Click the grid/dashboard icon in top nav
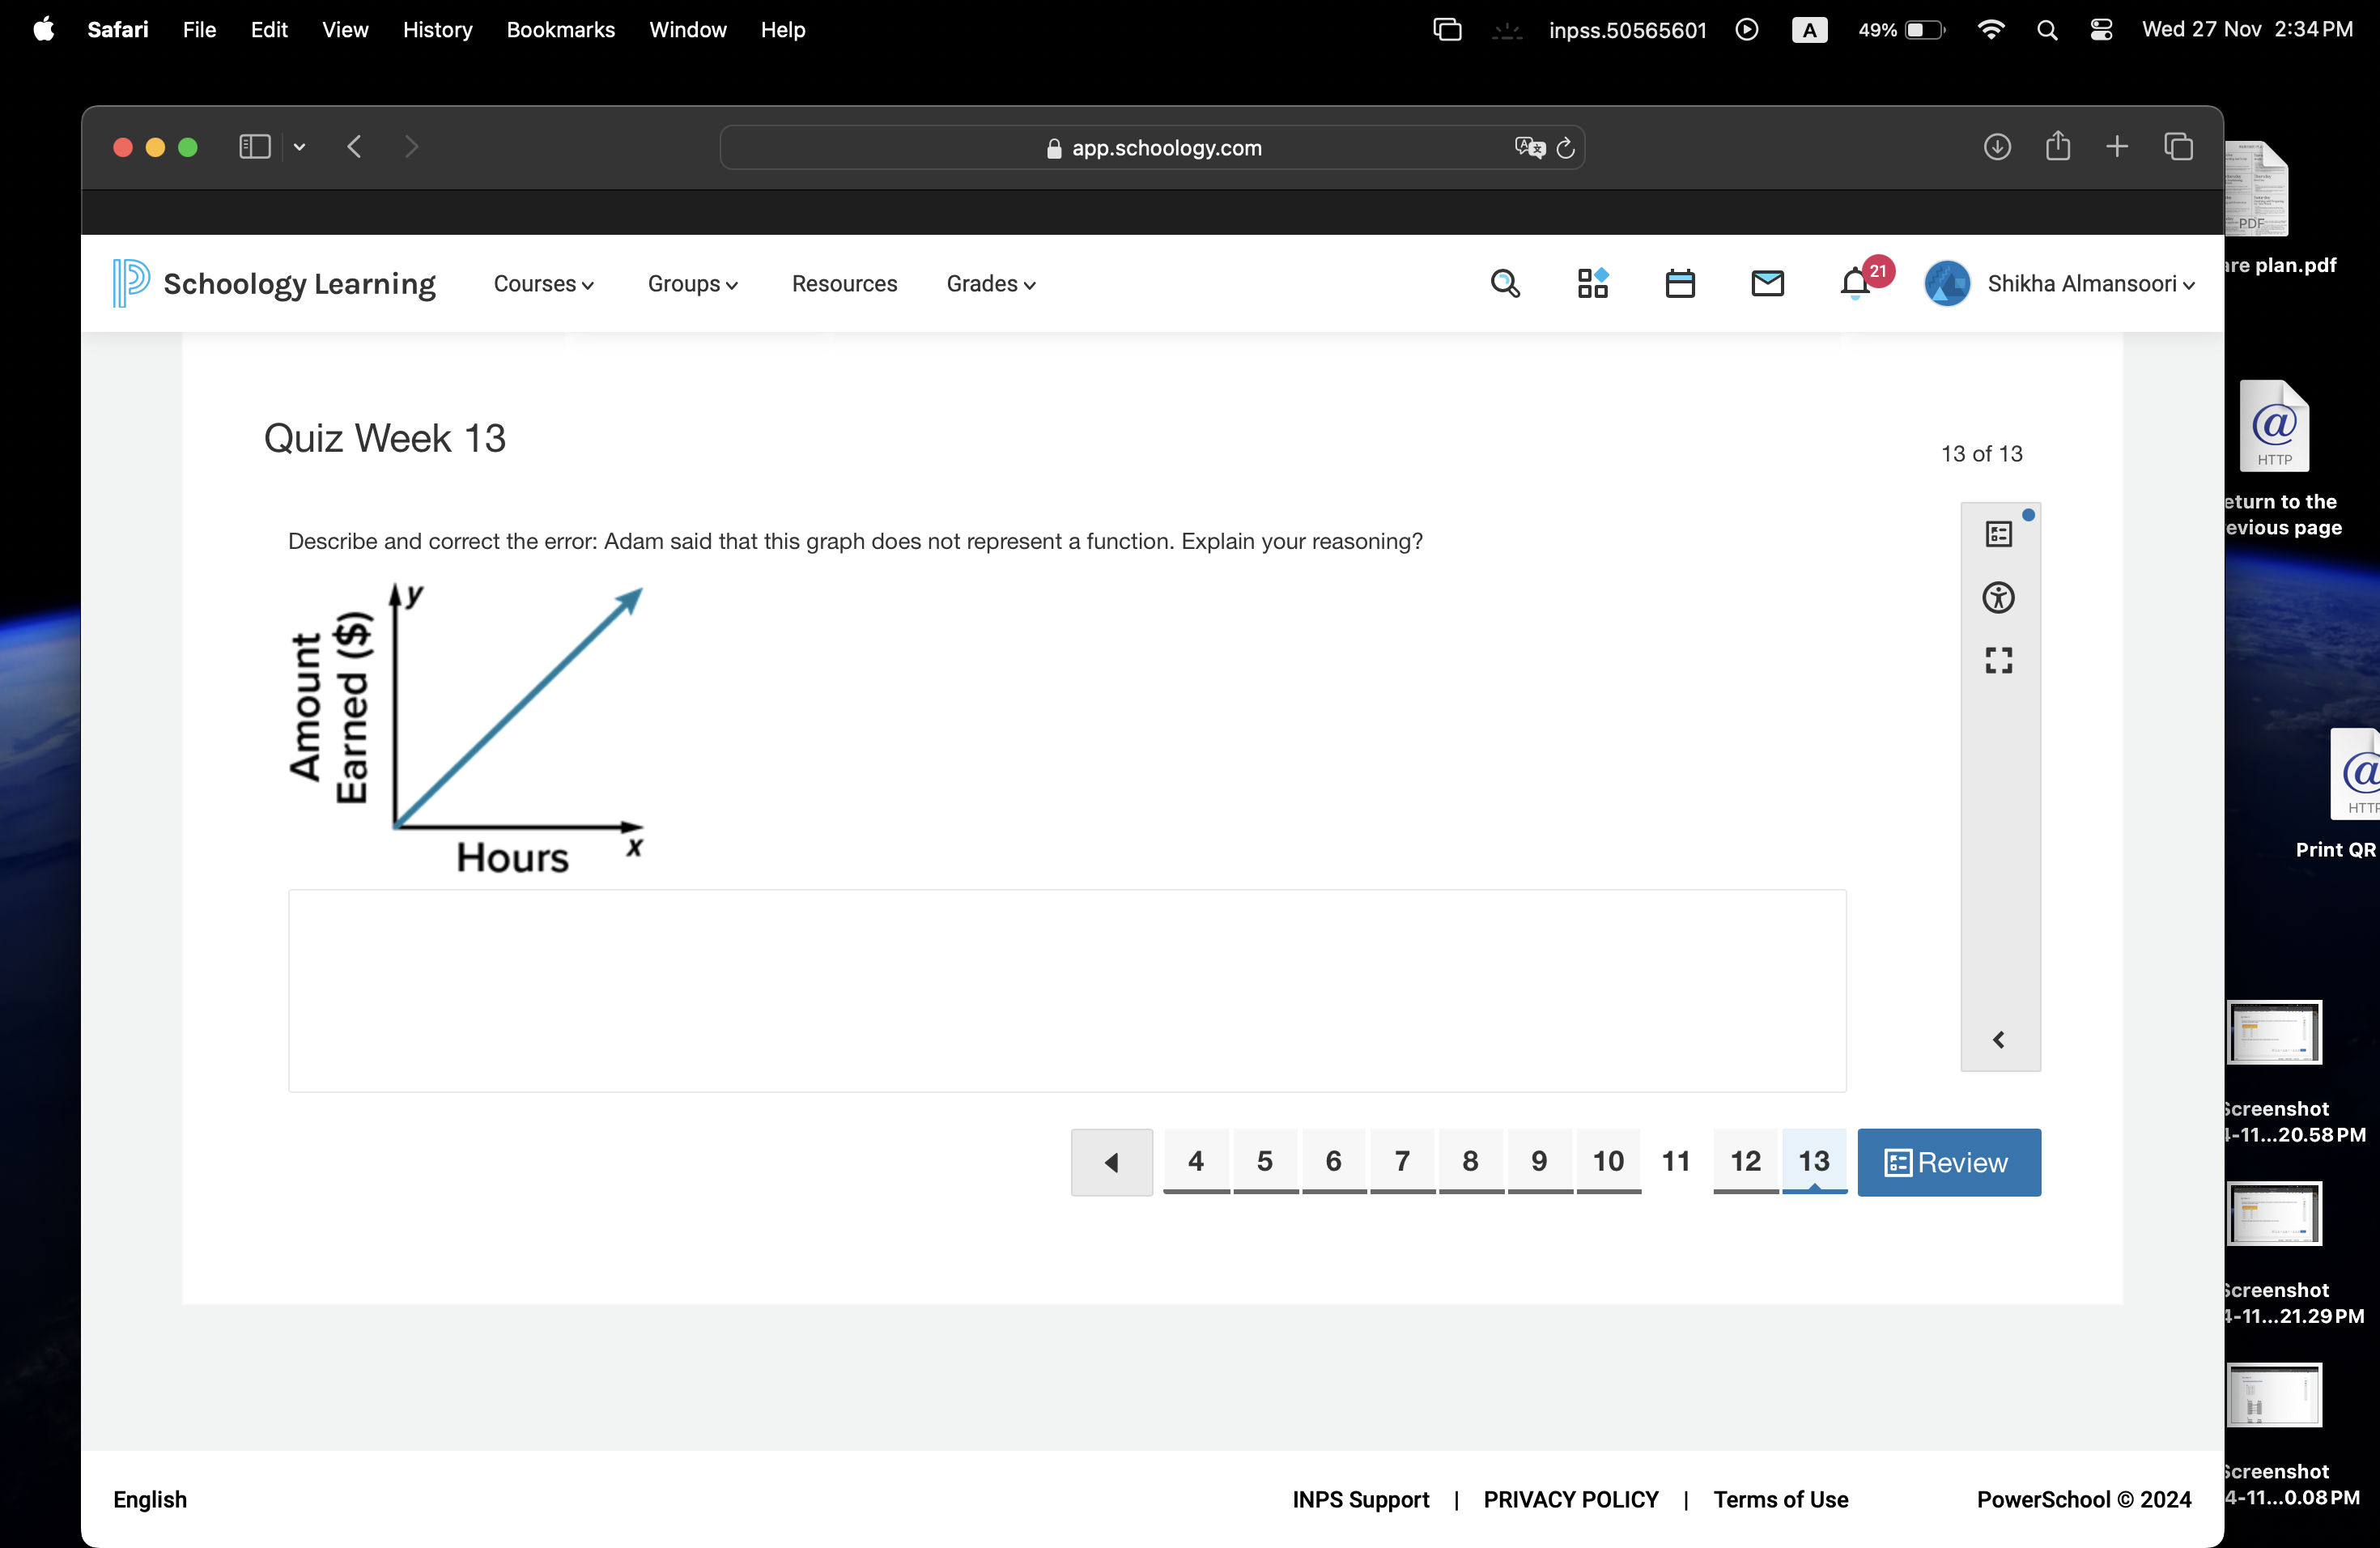This screenshot has height=1548, width=2380. (x=1592, y=283)
